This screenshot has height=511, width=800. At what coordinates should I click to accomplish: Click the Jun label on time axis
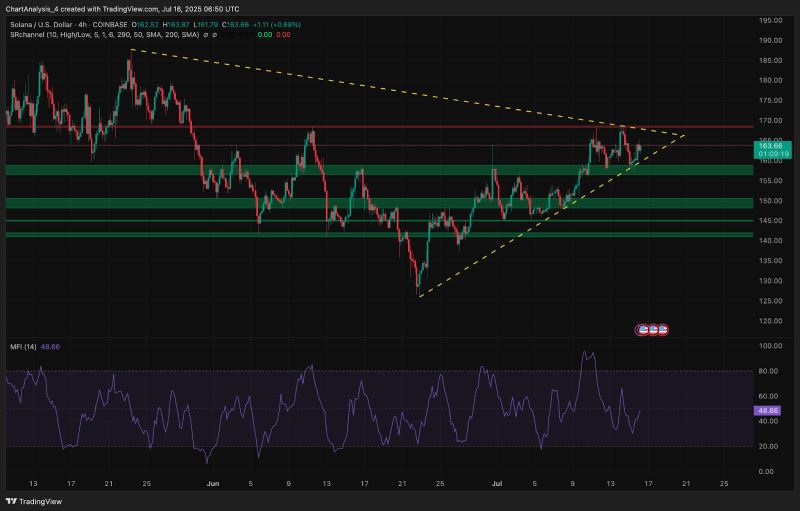pos(212,482)
